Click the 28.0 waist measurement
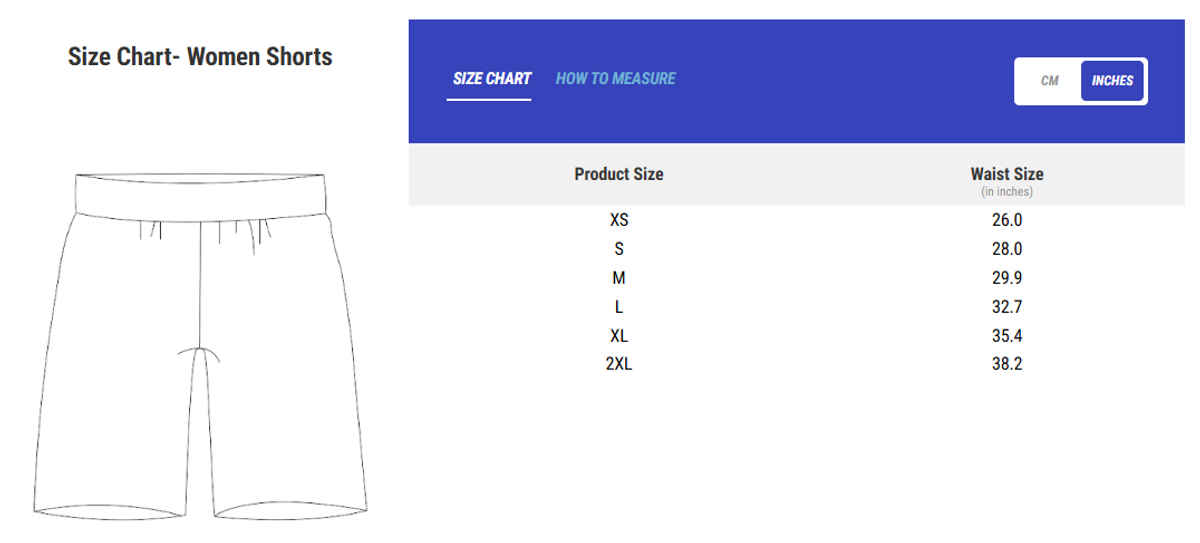 coord(1006,249)
